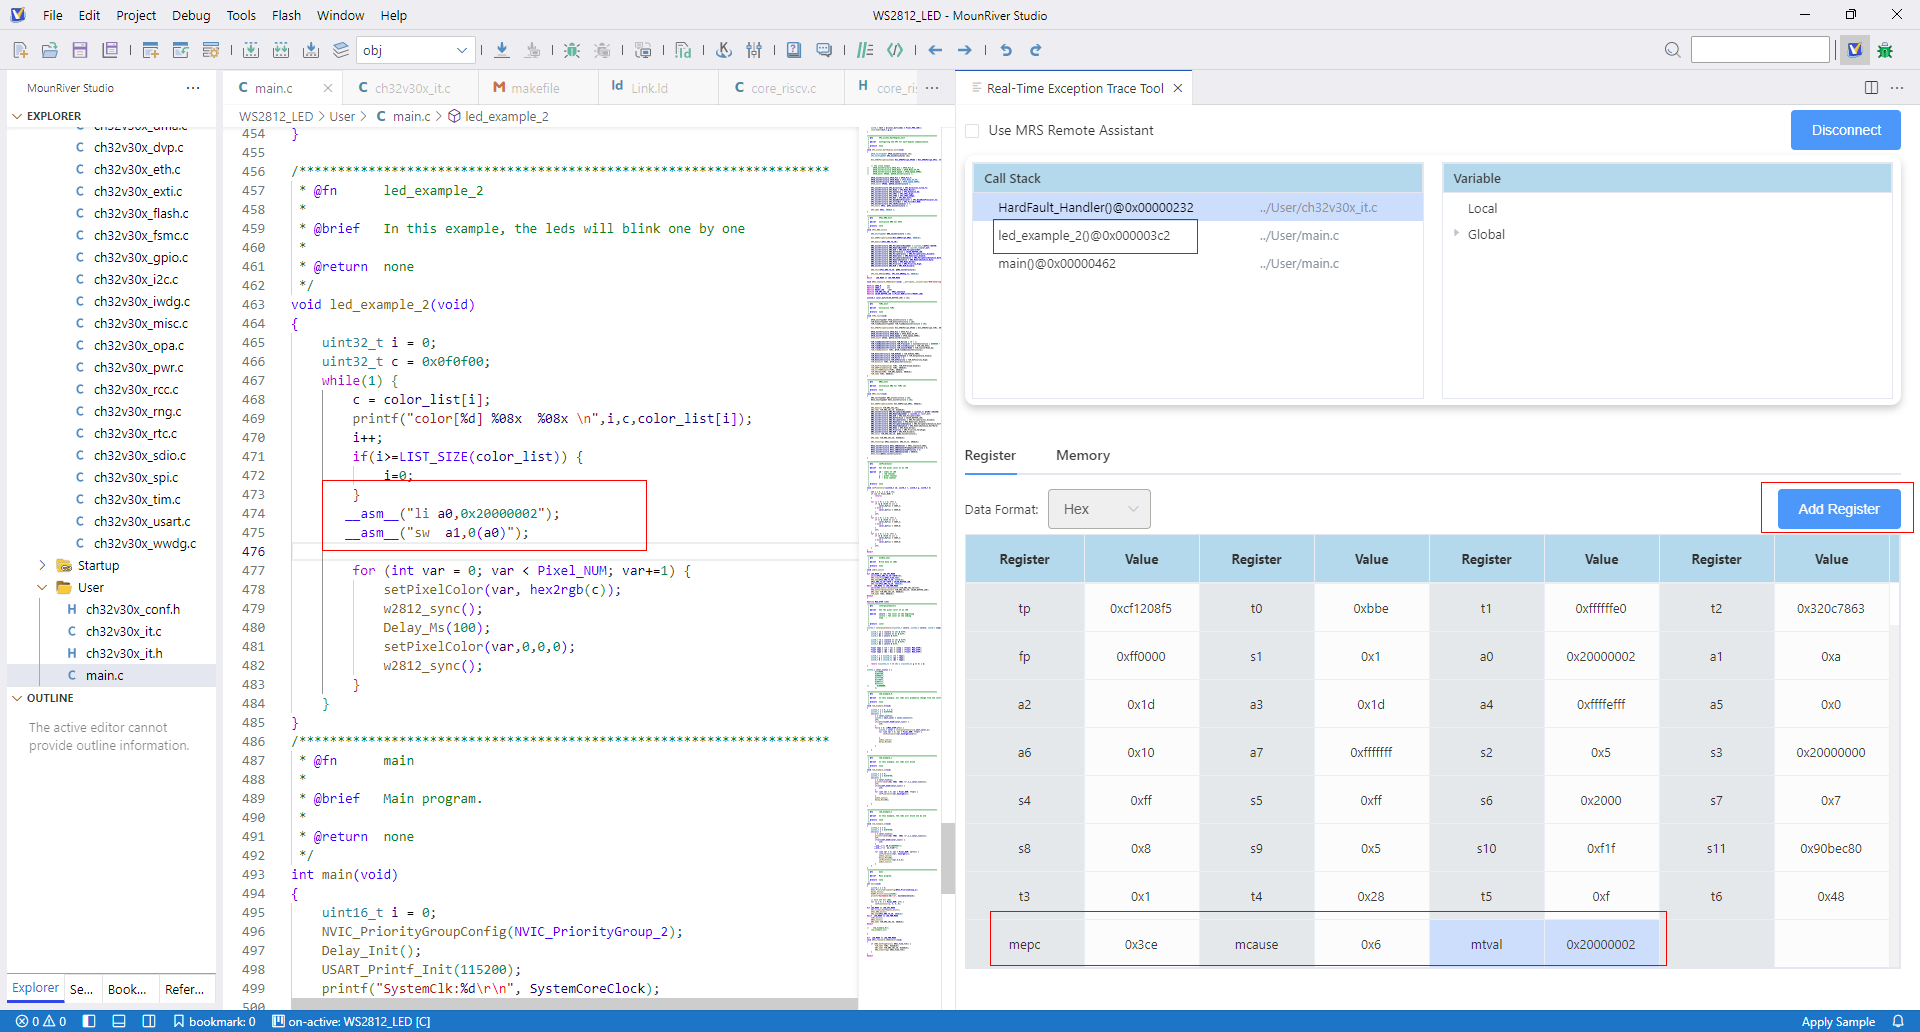The image size is (1920, 1032).
Task: Open the Hex data format dropdown
Action: tap(1099, 509)
